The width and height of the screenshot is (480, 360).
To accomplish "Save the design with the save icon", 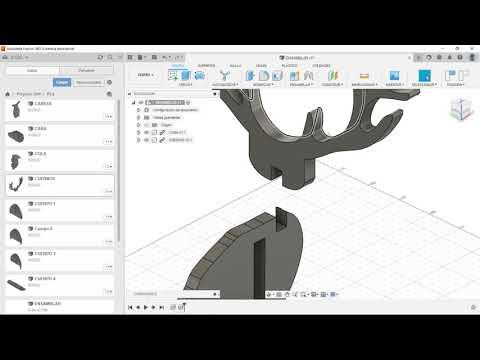I will (x=154, y=57).
